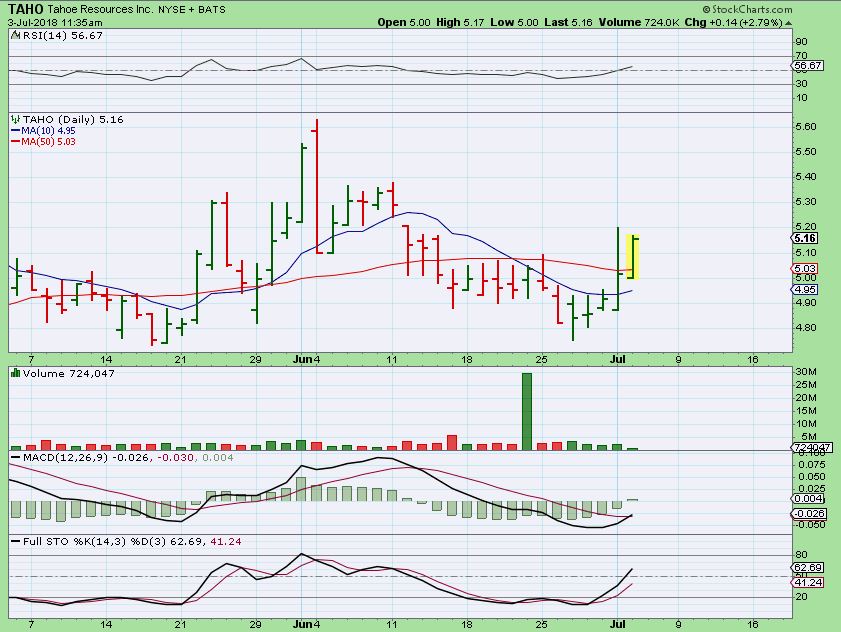Click the 5.60 price axis label

click(806, 127)
